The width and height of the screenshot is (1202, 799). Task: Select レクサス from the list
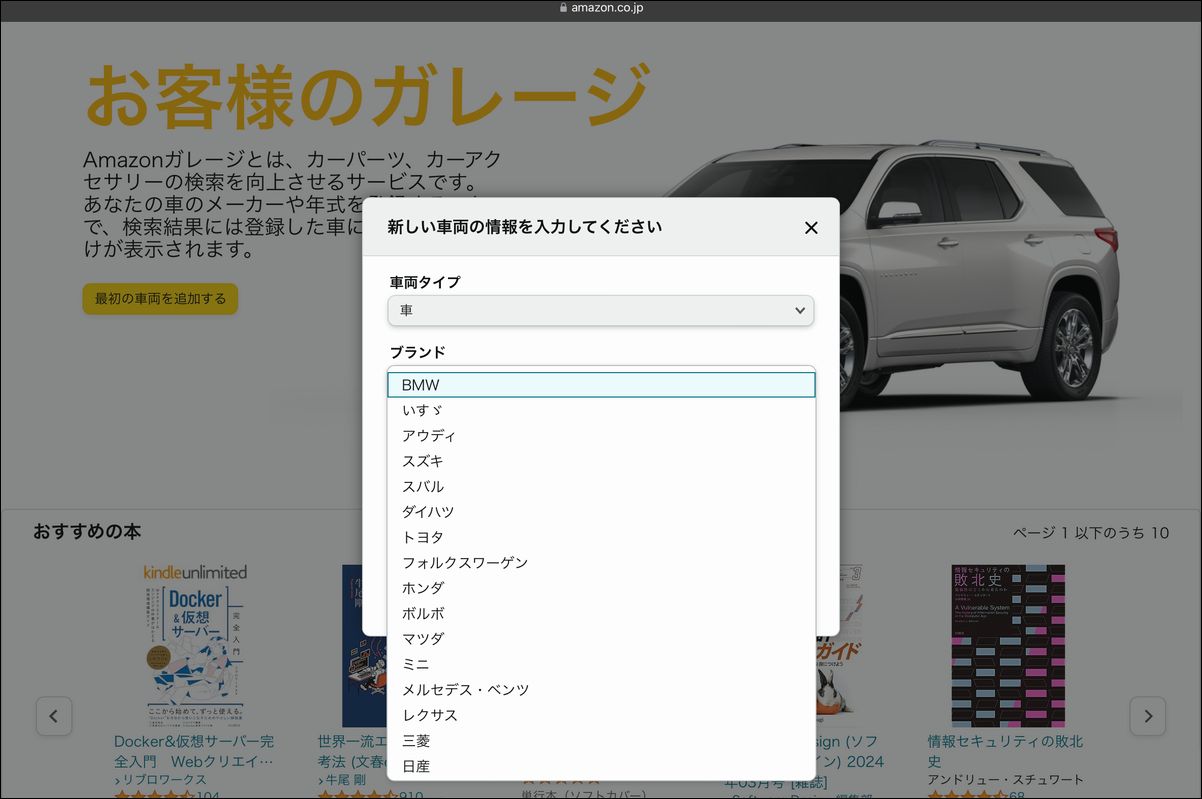click(601, 715)
